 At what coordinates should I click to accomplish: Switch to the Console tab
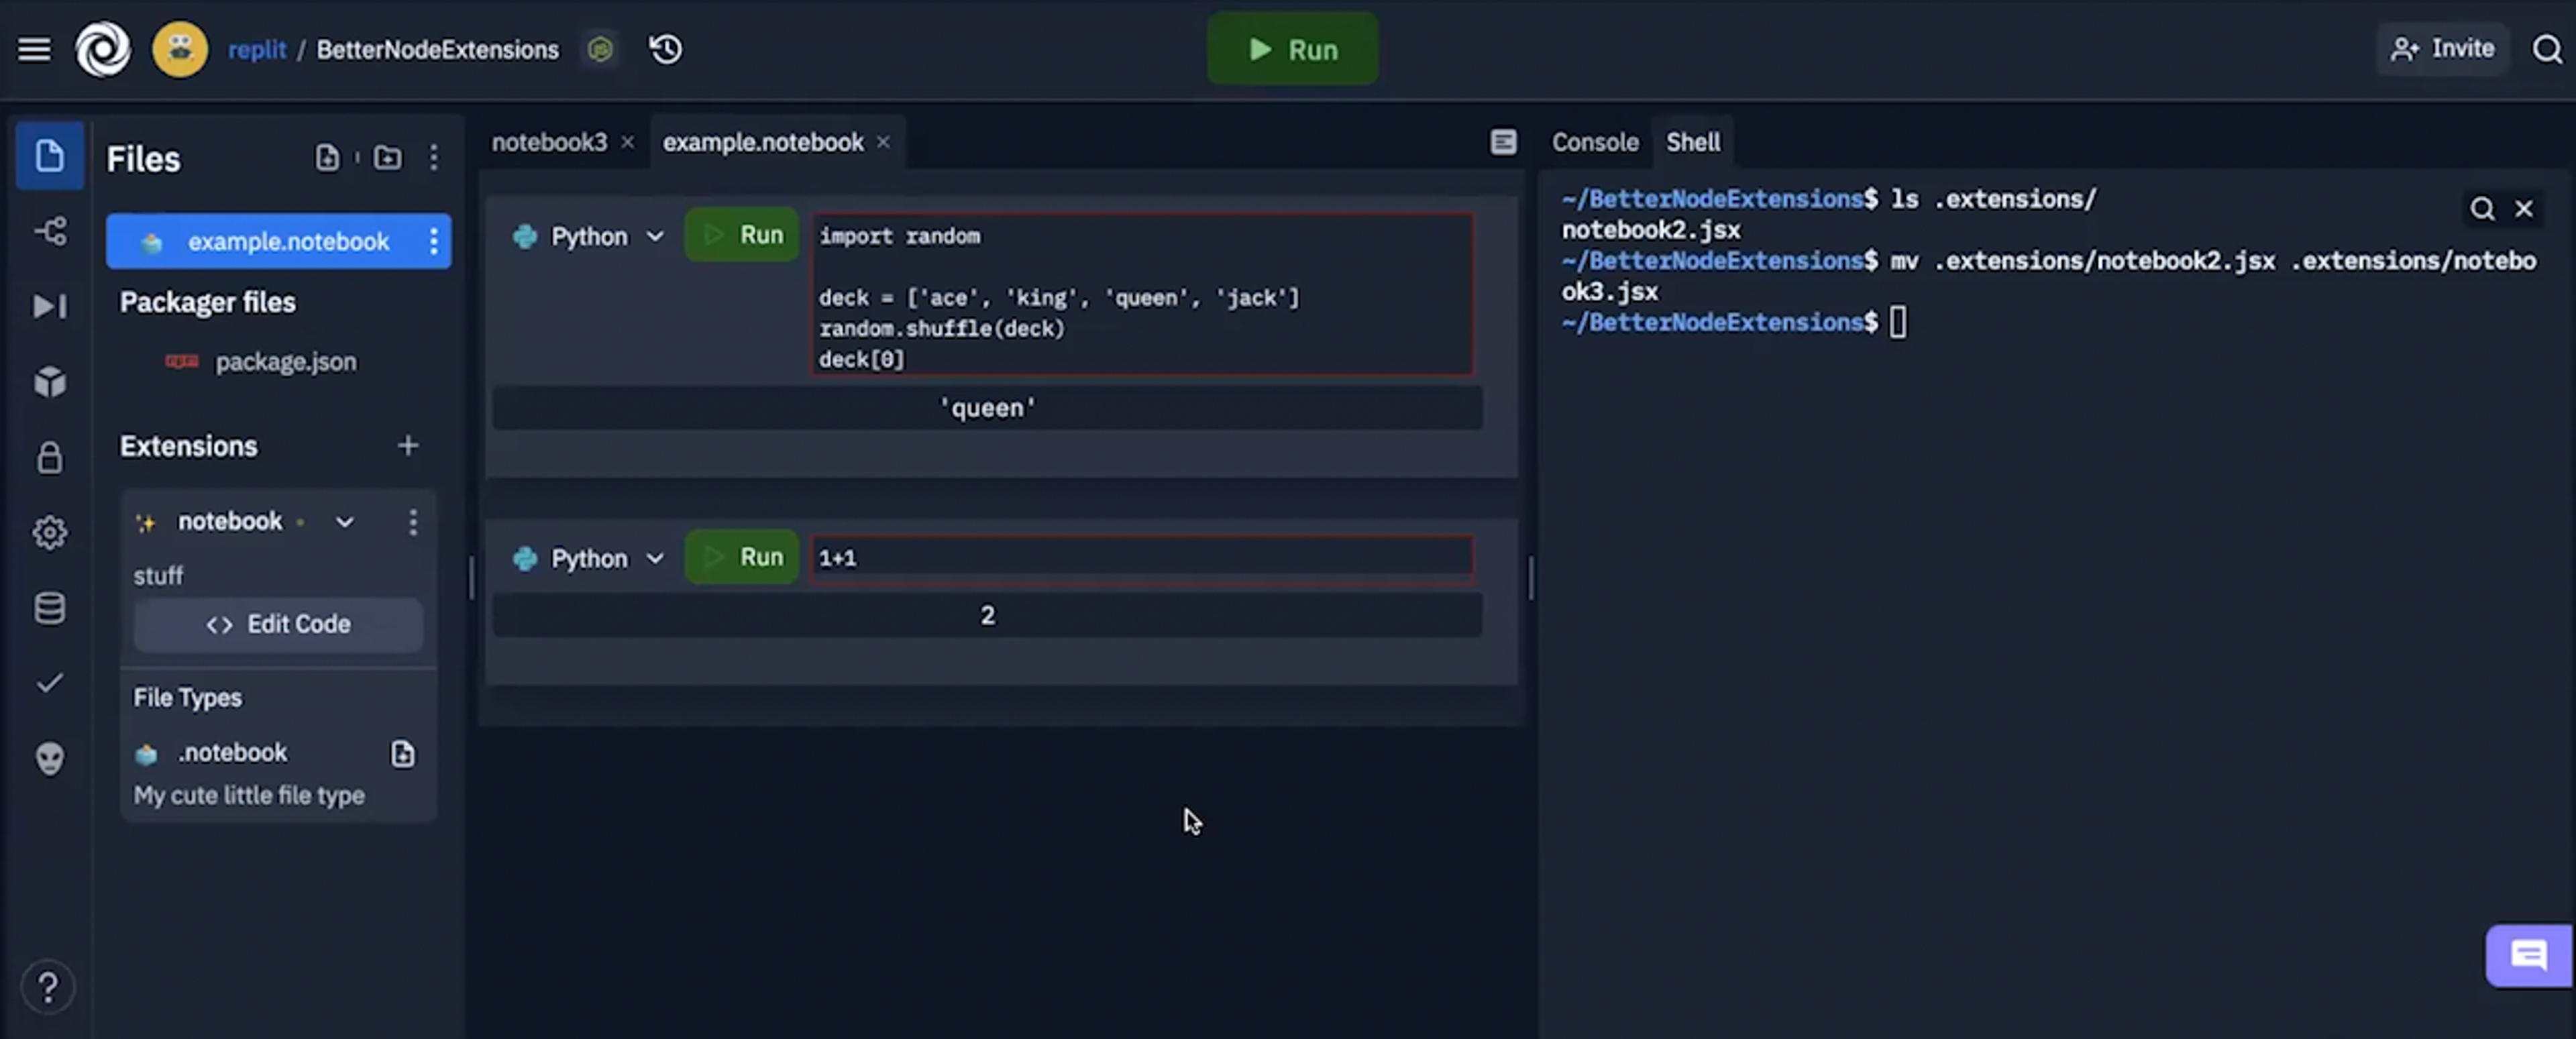tap(1595, 142)
